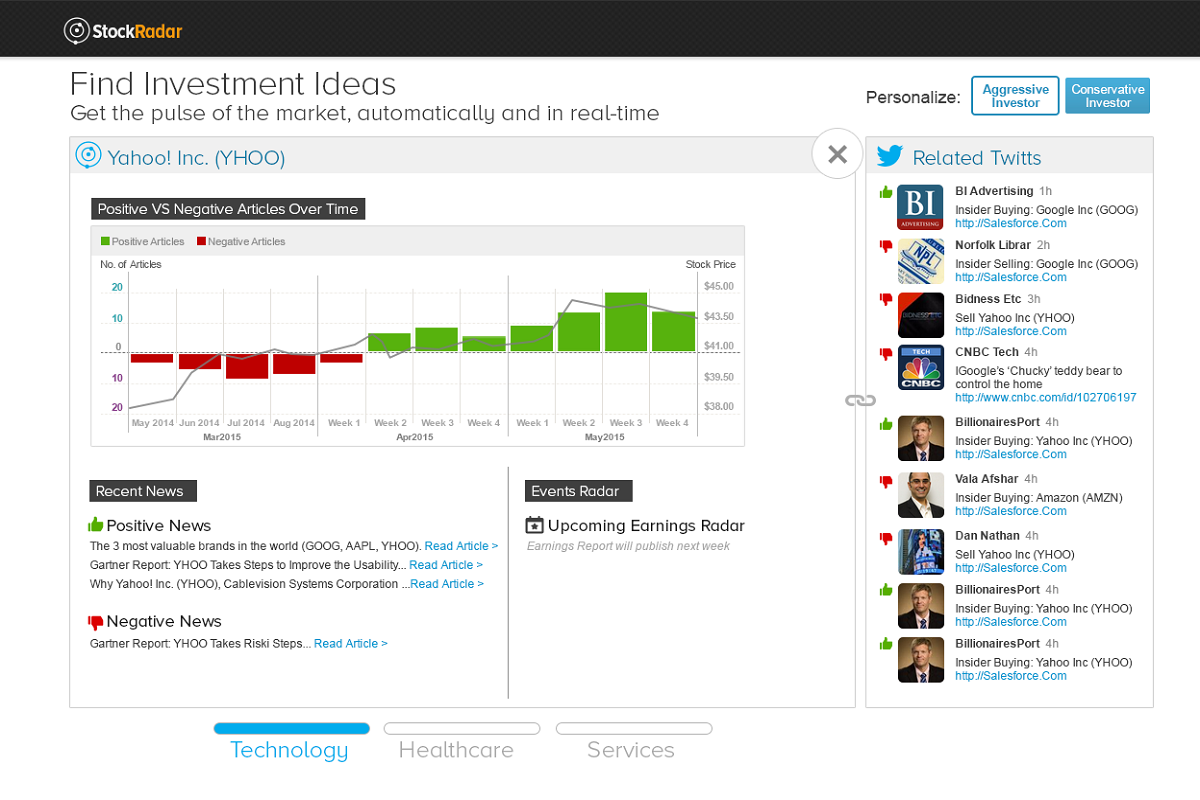The width and height of the screenshot is (1200, 800).
Task: Open Salesforce link in Dan Nathan tweet
Action: (x=1011, y=567)
